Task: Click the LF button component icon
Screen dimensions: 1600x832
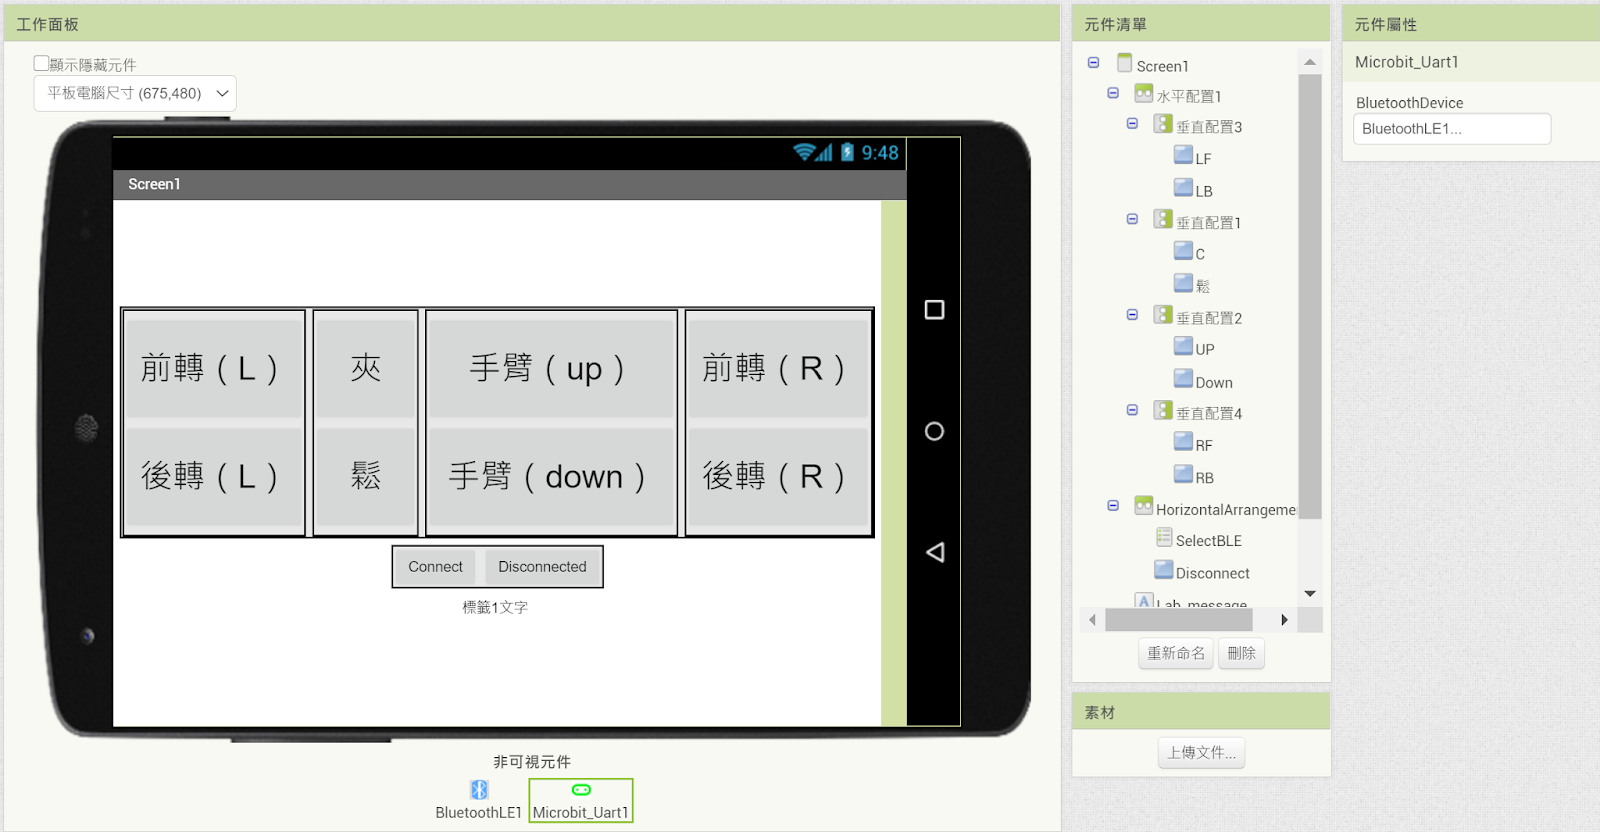Action: (x=1183, y=156)
